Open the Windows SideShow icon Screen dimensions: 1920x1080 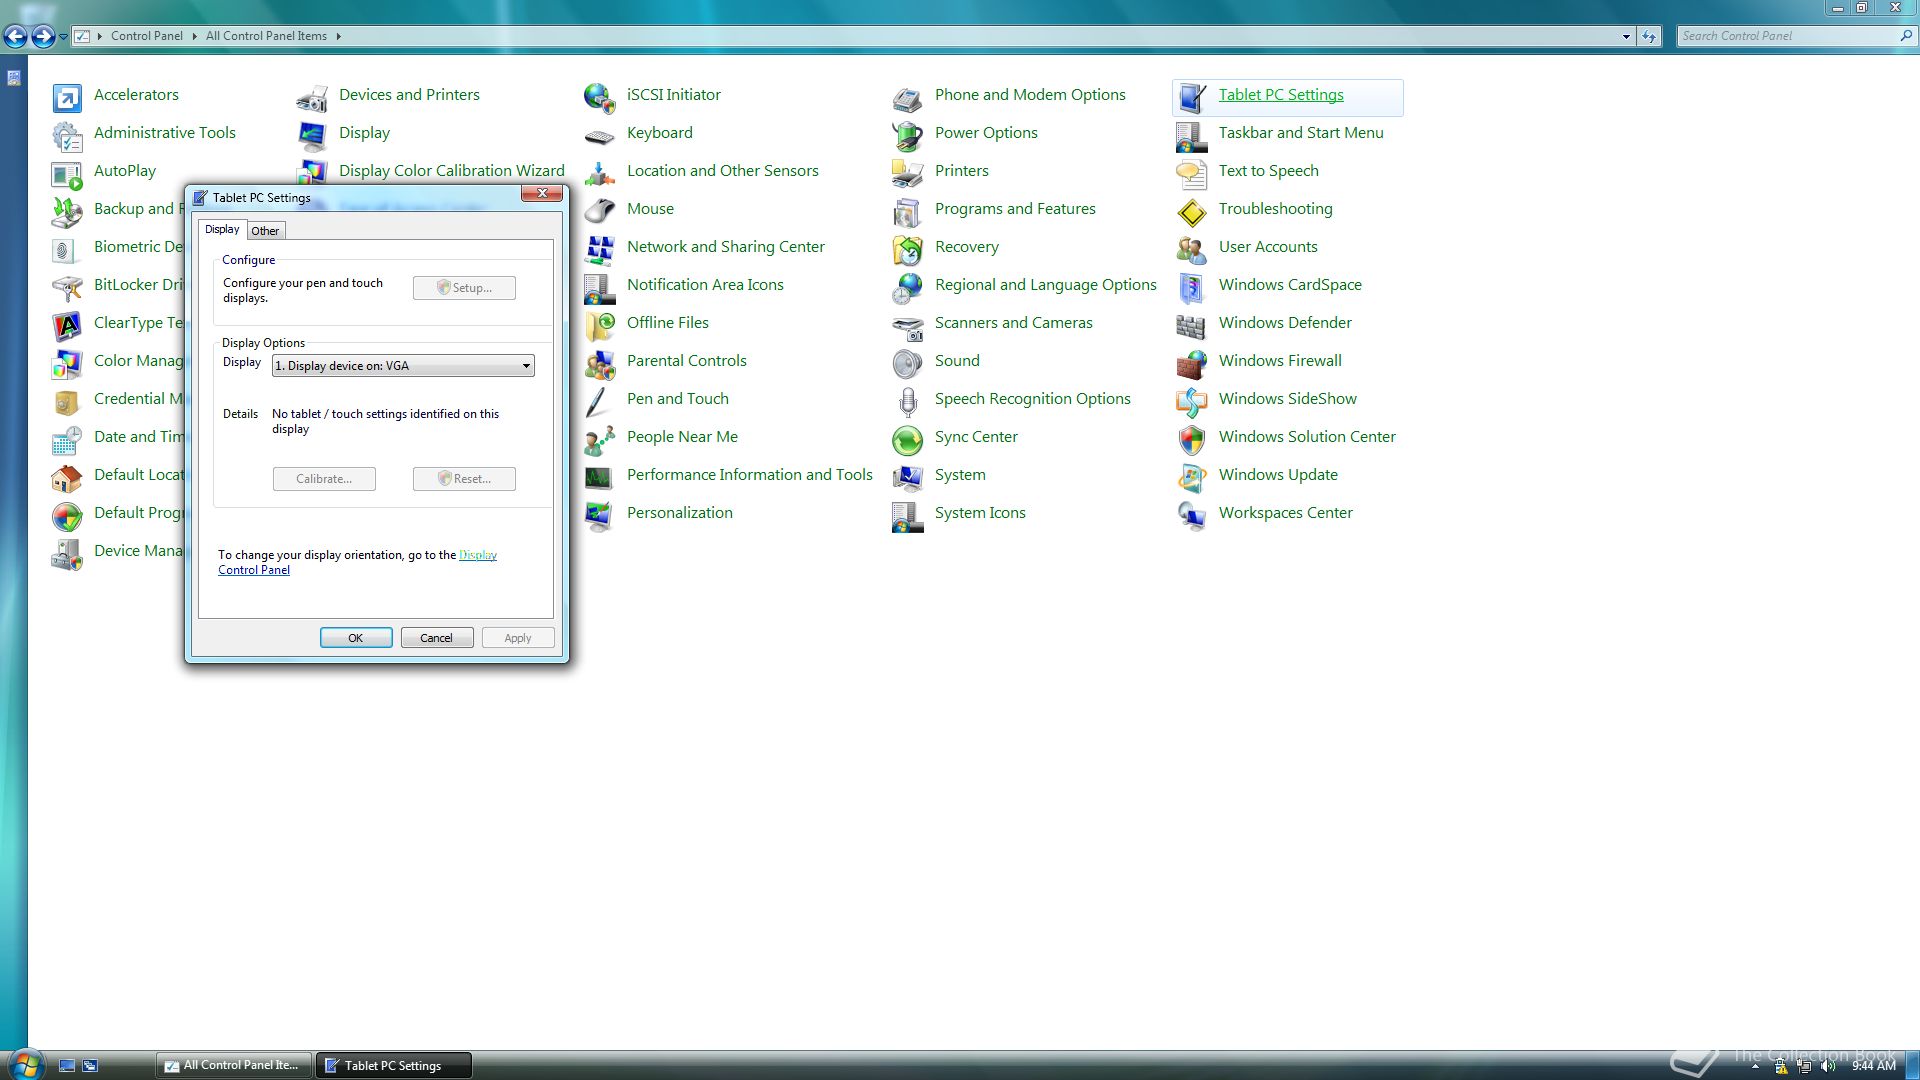click(x=1192, y=401)
